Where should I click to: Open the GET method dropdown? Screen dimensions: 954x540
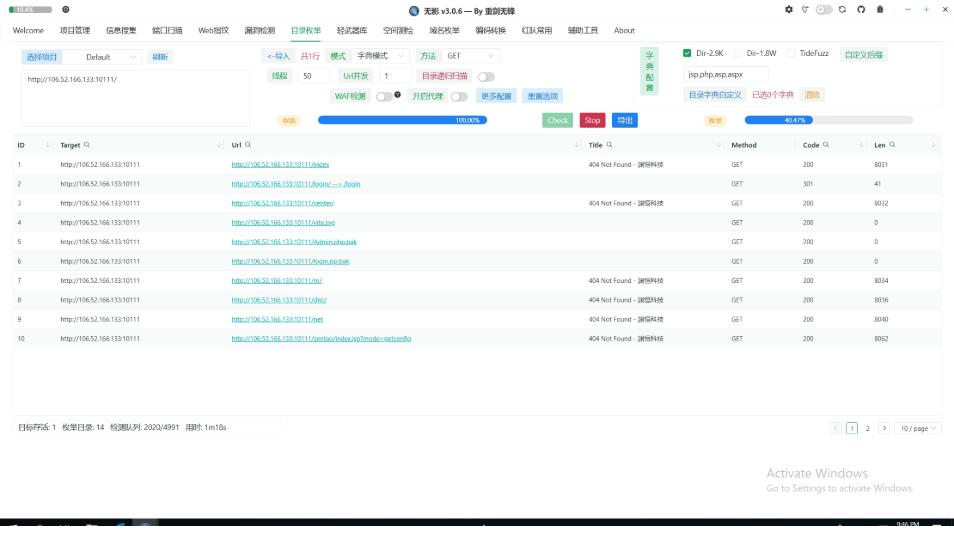point(471,56)
